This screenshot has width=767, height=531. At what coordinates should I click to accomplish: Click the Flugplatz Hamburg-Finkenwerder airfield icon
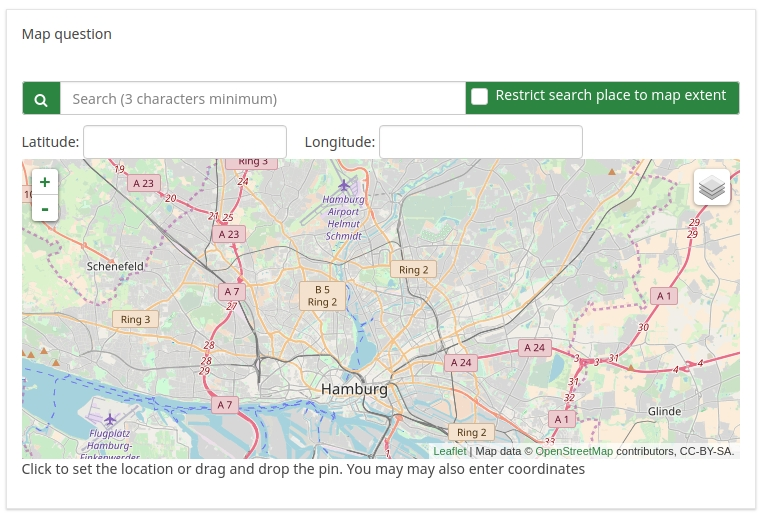click(x=110, y=418)
